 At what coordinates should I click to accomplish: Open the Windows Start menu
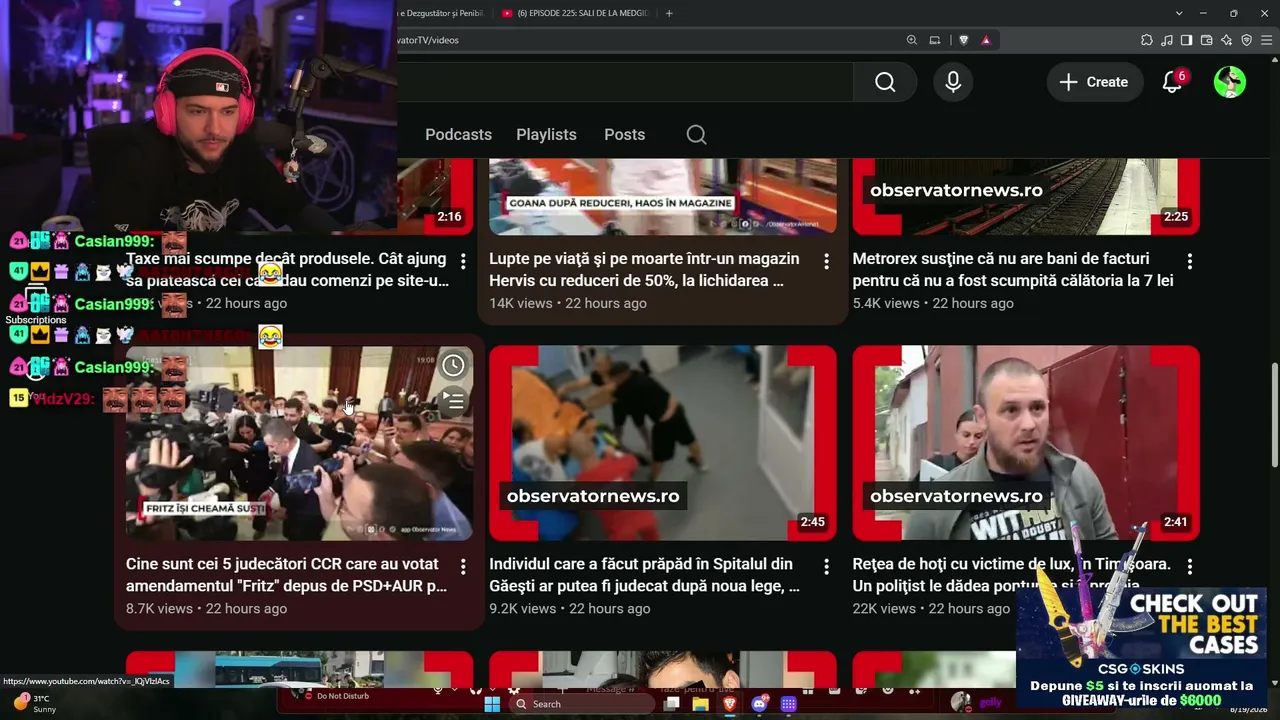(492, 704)
